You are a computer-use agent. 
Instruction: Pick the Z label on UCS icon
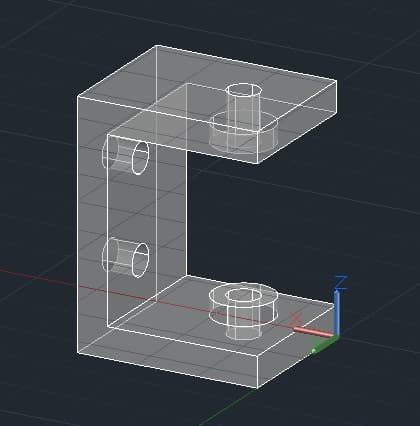point(341,282)
